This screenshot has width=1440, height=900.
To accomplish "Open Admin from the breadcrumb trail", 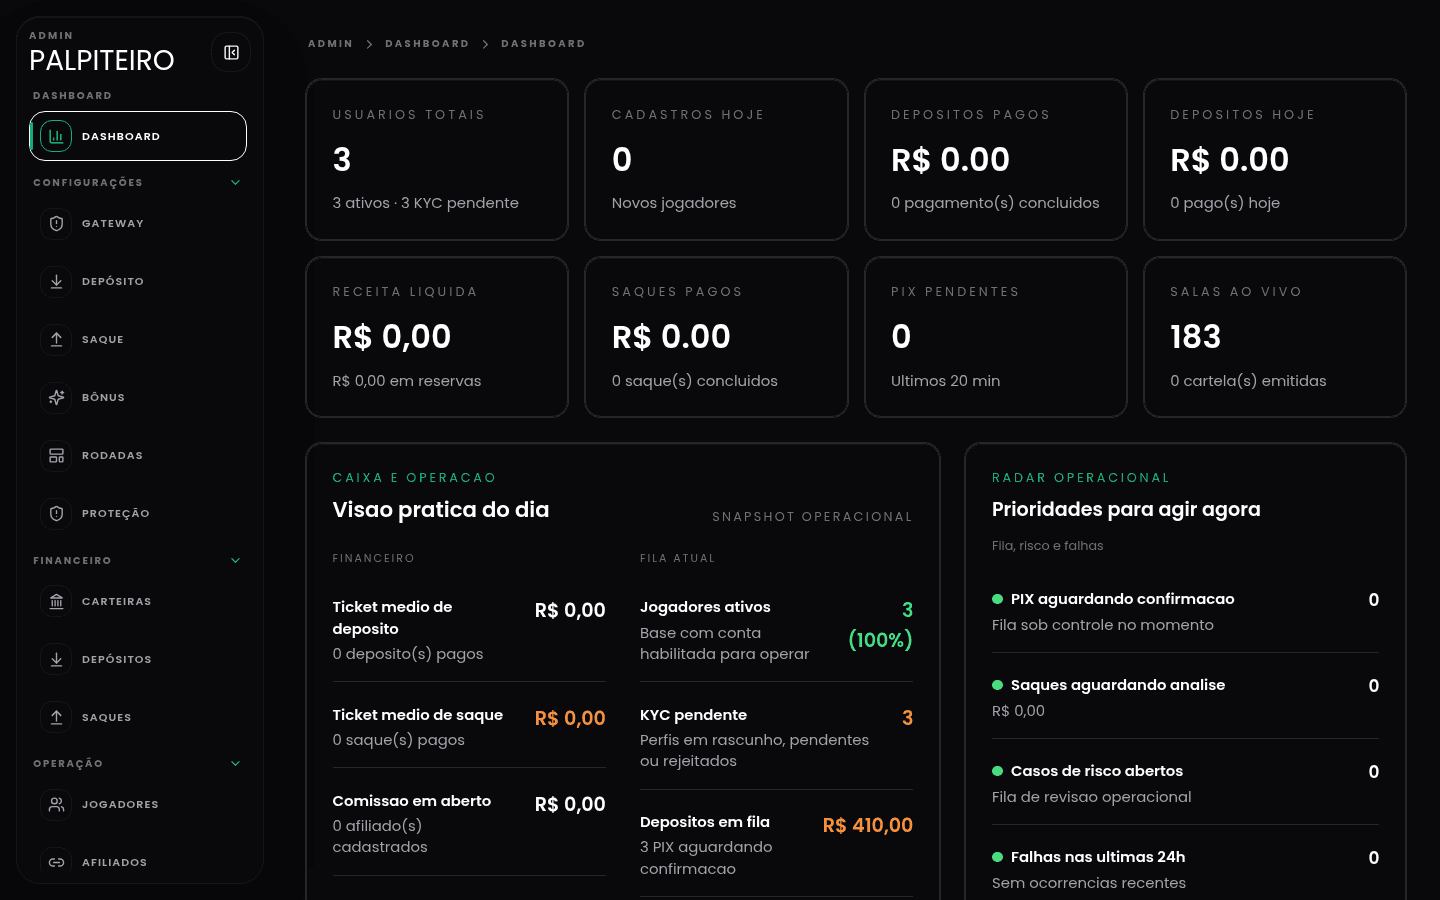I will [331, 43].
